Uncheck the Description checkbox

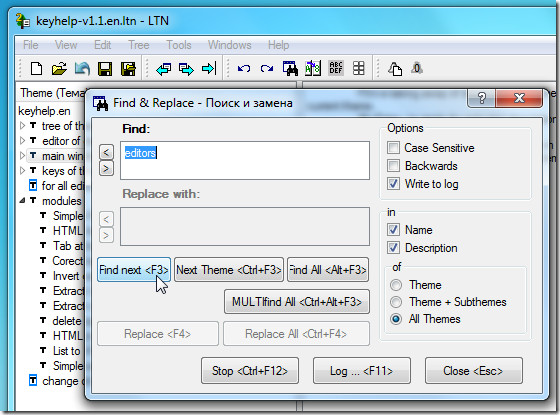pos(393,248)
